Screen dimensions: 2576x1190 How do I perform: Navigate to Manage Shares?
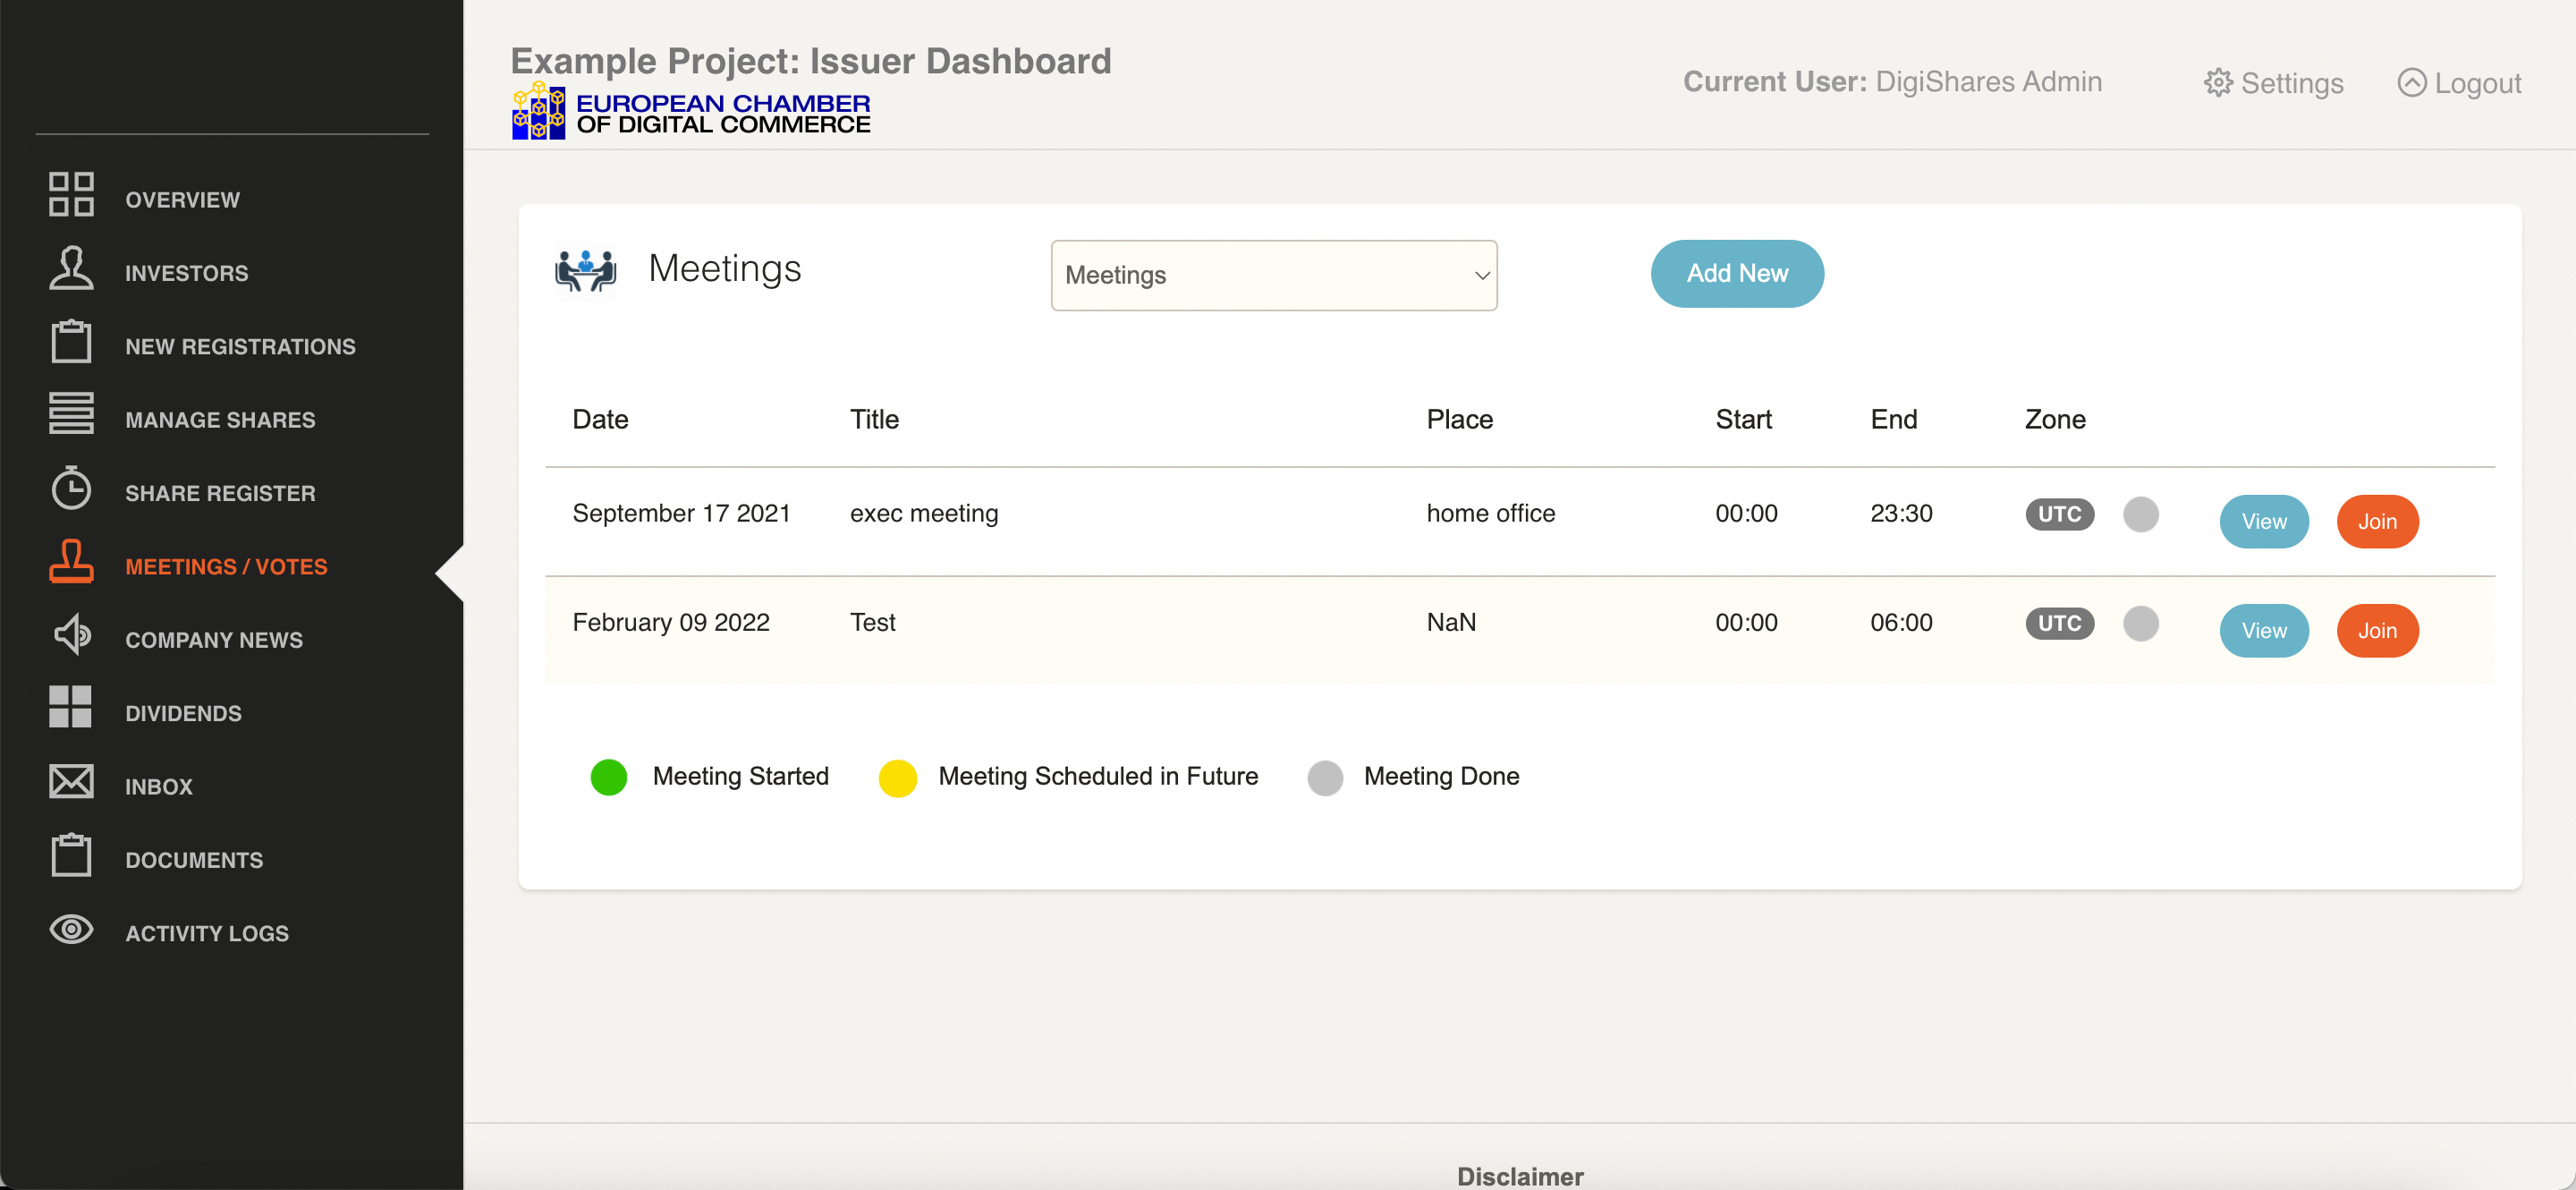pyautogui.click(x=220, y=420)
